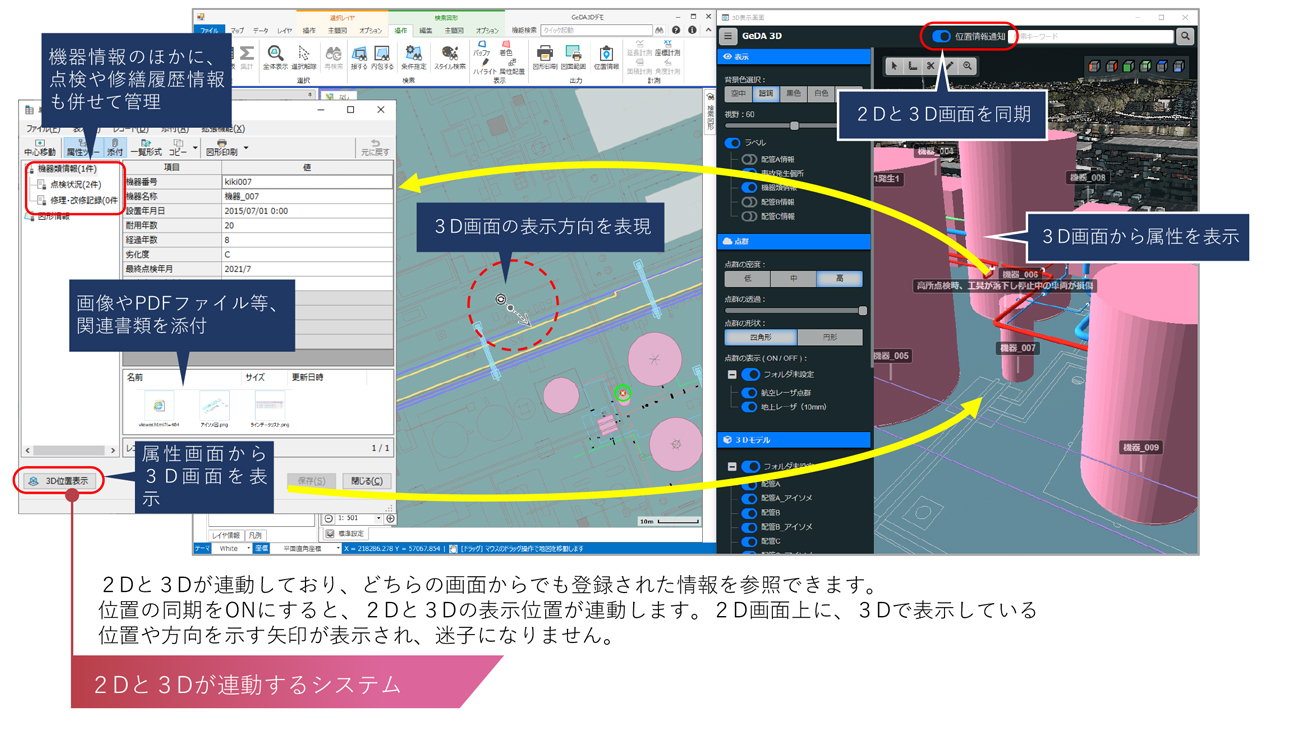Image resolution: width=1300 pixels, height=732 pixels.
Task: Open the 平面直角座標 dropdown in status bar
Action: [337, 548]
